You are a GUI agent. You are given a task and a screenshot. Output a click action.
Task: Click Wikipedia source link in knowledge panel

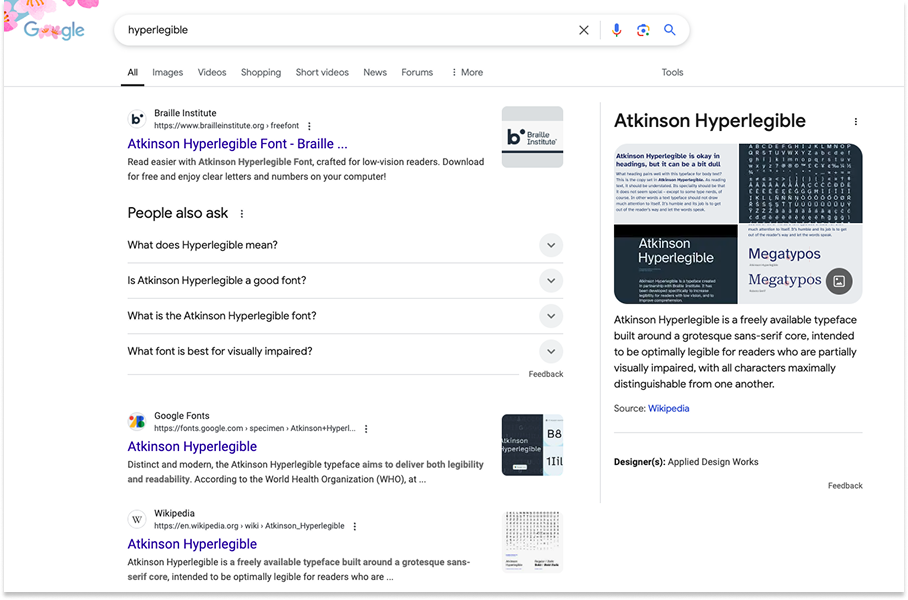pos(668,409)
